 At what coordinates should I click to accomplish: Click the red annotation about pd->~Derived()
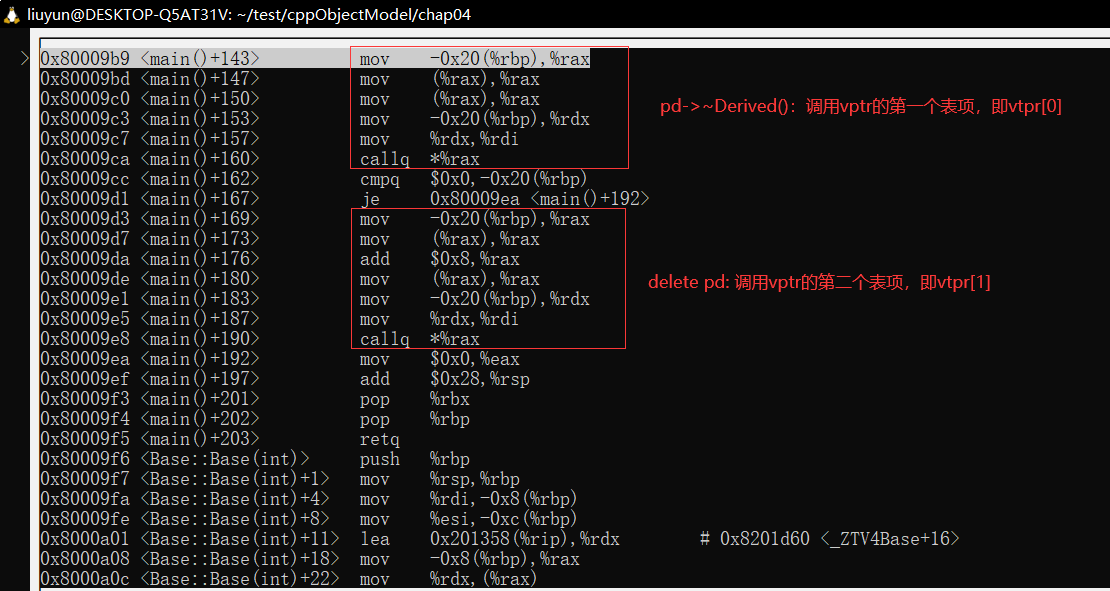tap(860, 106)
